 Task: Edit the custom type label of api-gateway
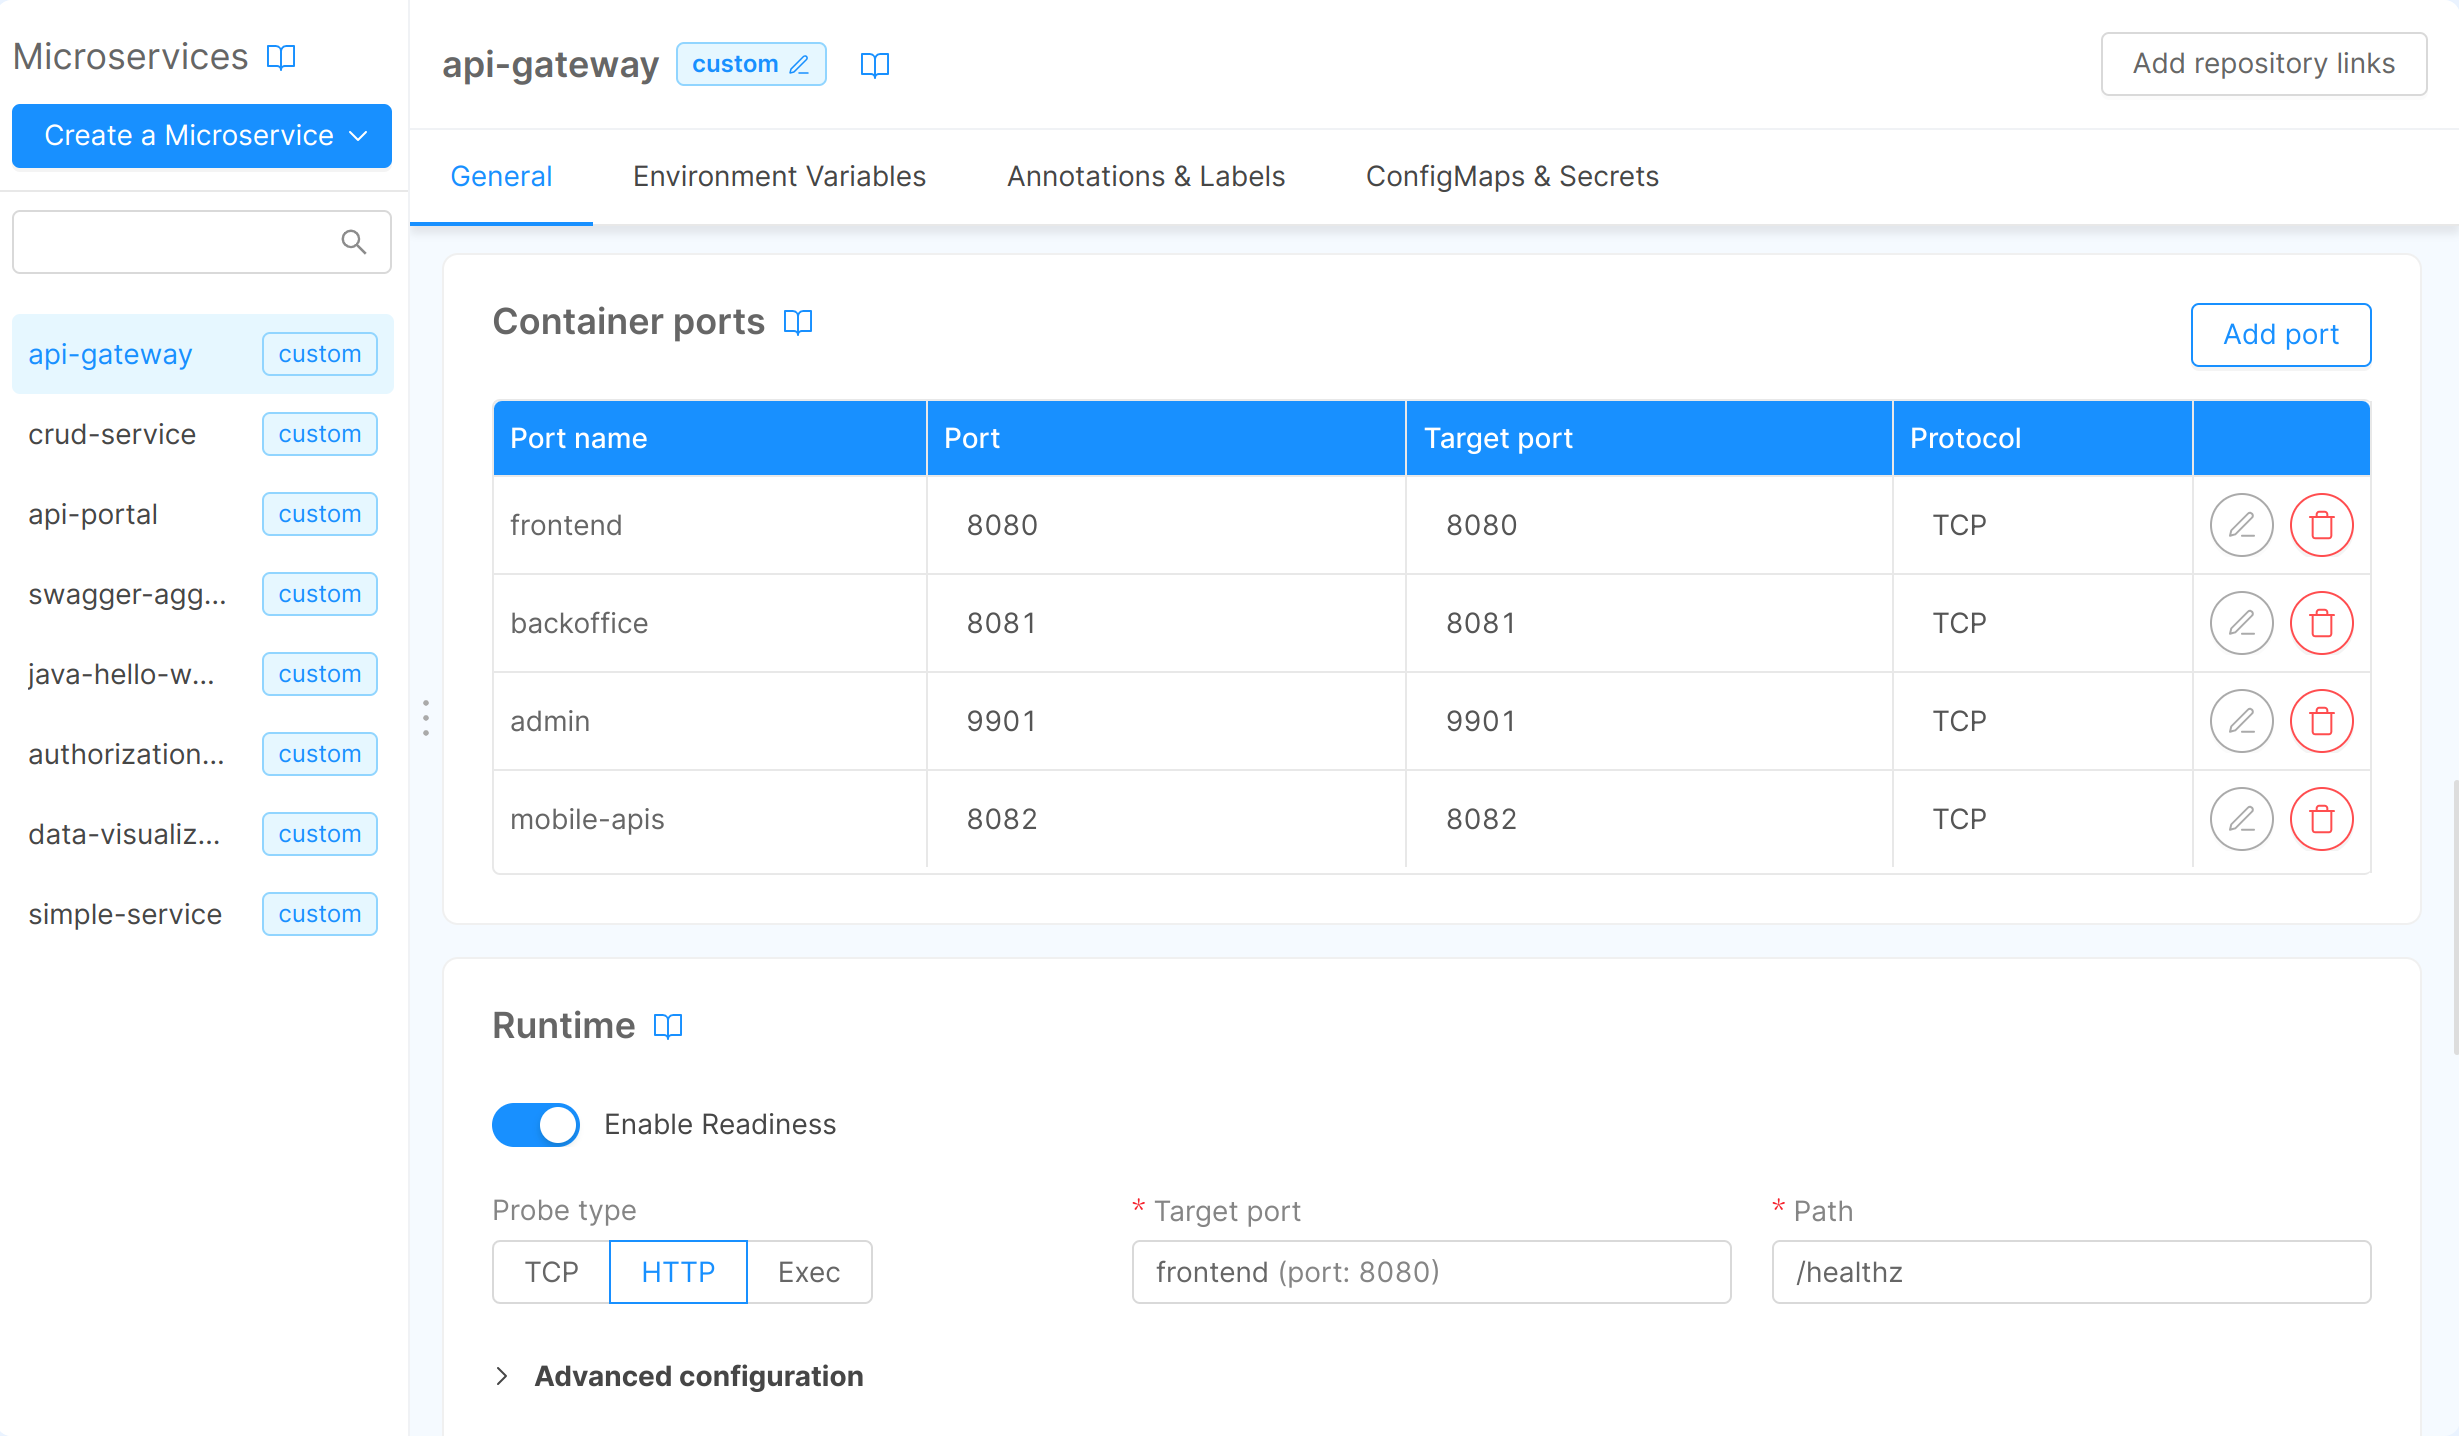tap(799, 63)
